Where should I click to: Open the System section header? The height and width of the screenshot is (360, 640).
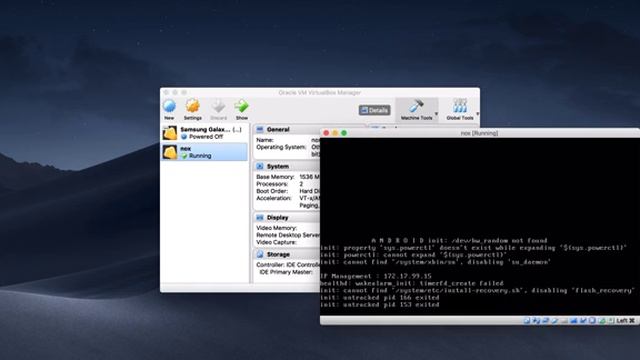(287, 167)
